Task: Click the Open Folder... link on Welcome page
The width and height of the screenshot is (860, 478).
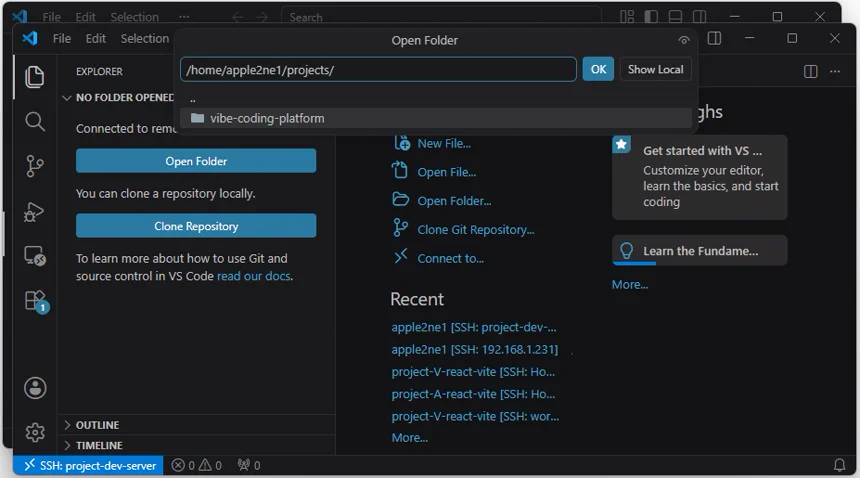Action: pos(454,201)
